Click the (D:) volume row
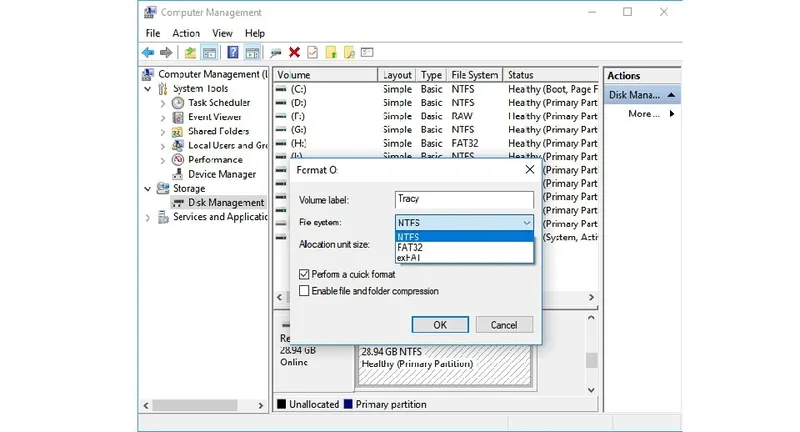This screenshot has width=800, height=432. pos(436,103)
